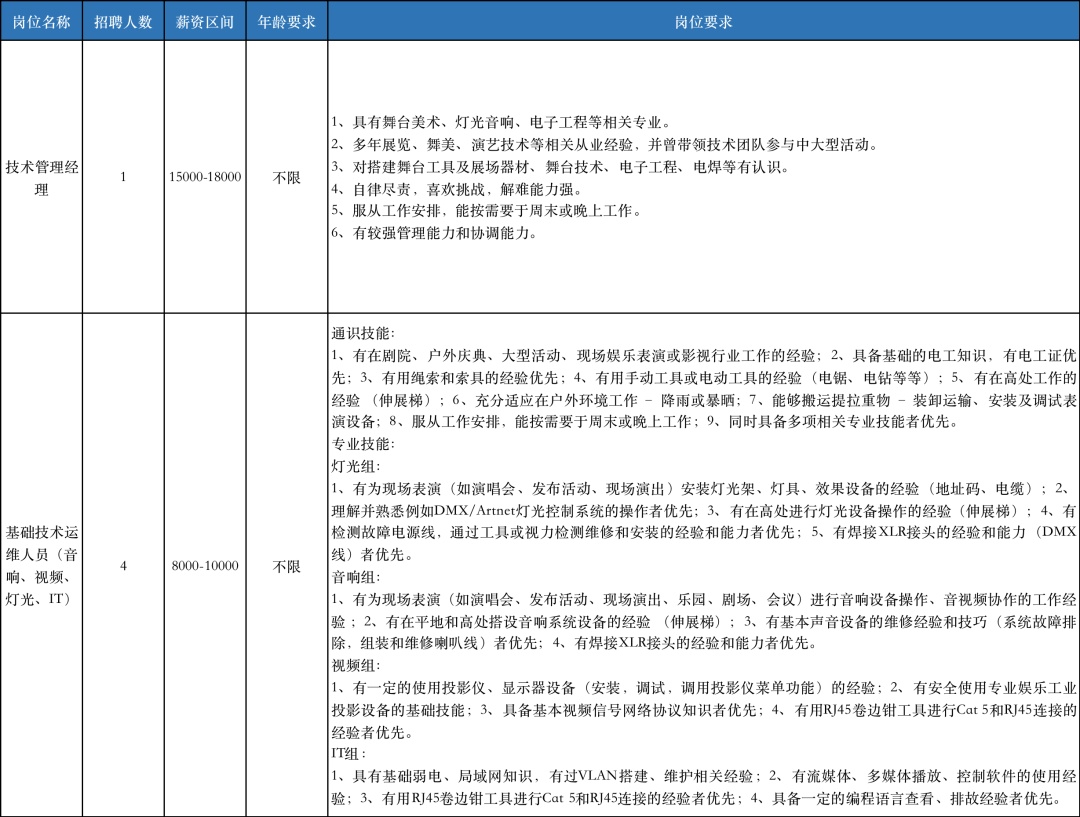Select the 年龄要求 header cell

click(287, 22)
